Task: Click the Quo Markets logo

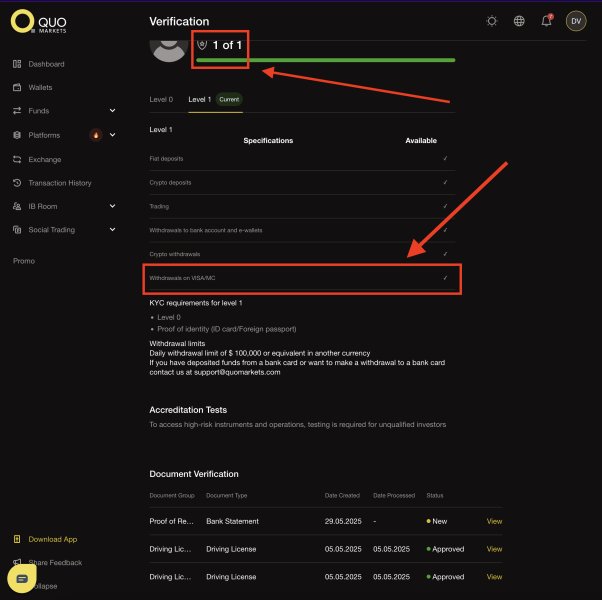Action: tap(39, 21)
